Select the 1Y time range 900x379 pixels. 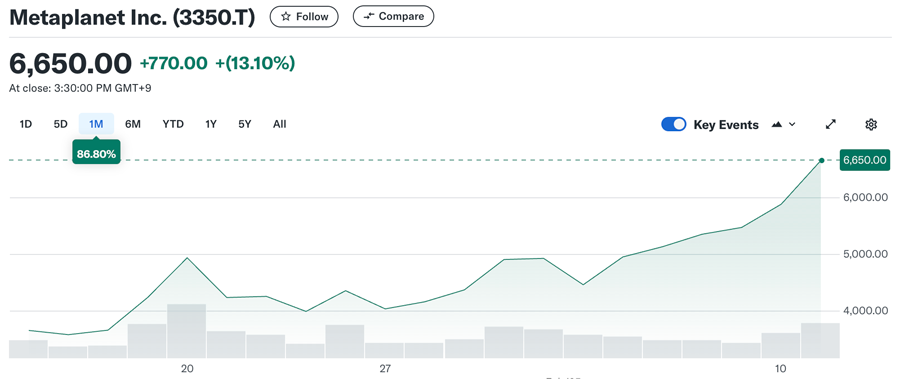(211, 124)
